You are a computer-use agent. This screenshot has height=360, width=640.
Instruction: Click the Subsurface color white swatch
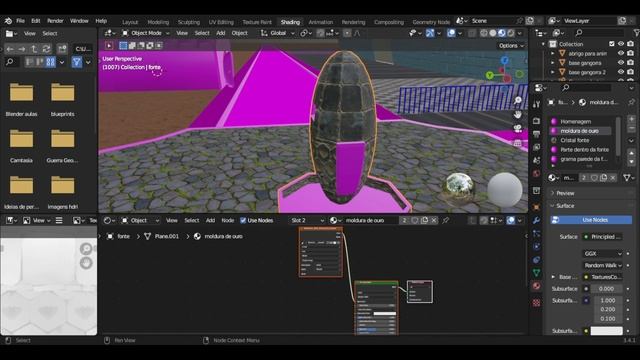[x=607, y=331]
